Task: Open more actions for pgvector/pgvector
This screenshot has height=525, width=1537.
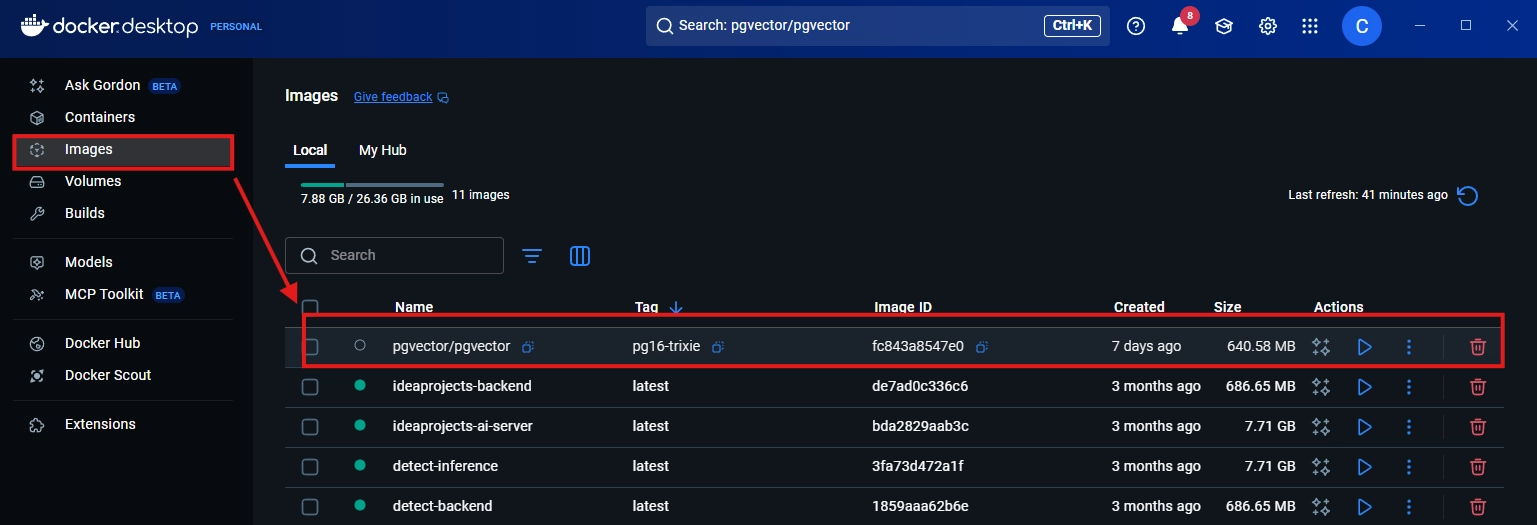Action: click(1409, 347)
